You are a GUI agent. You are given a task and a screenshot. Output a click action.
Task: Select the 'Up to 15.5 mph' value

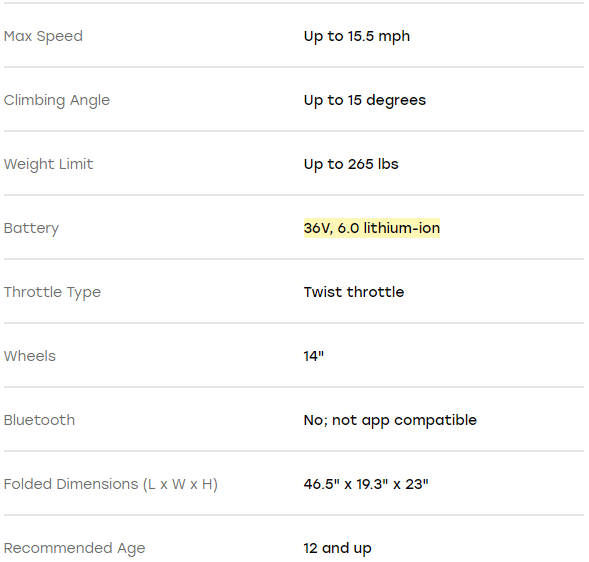click(356, 36)
